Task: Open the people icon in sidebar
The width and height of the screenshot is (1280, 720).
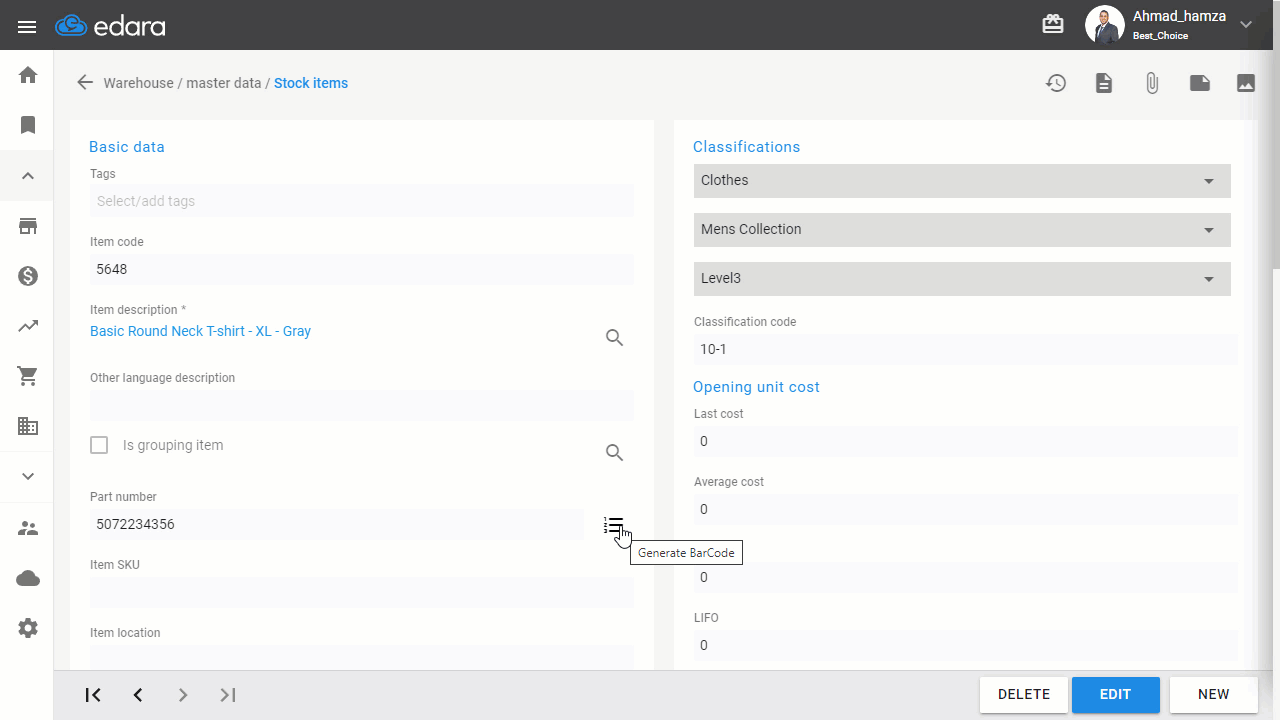Action: click(x=28, y=528)
